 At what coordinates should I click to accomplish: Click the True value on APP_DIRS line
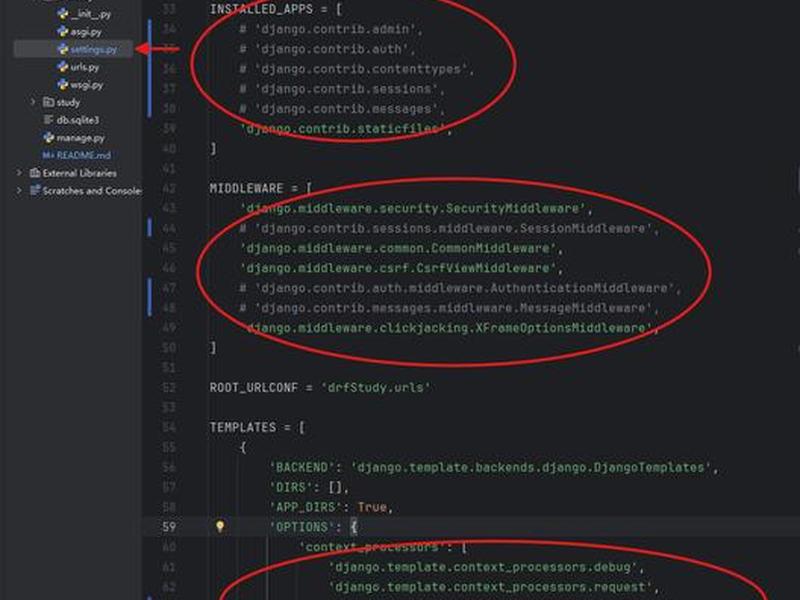pos(372,507)
